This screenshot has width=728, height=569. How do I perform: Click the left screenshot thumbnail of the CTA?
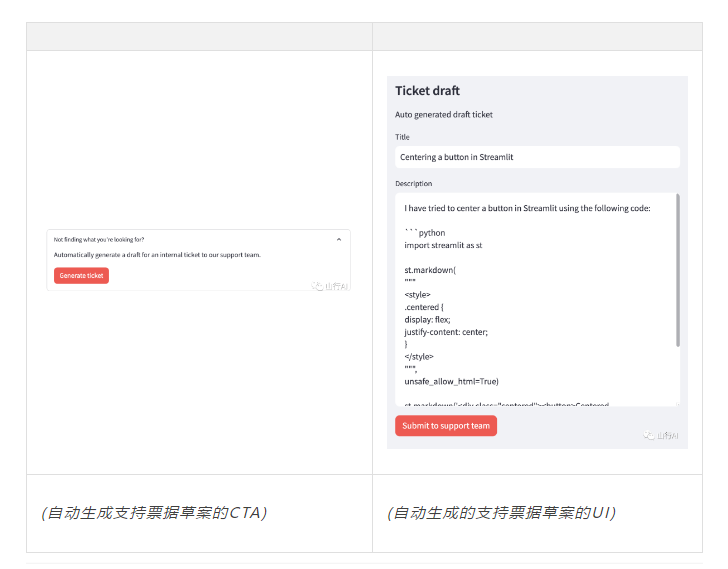[199, 260]
